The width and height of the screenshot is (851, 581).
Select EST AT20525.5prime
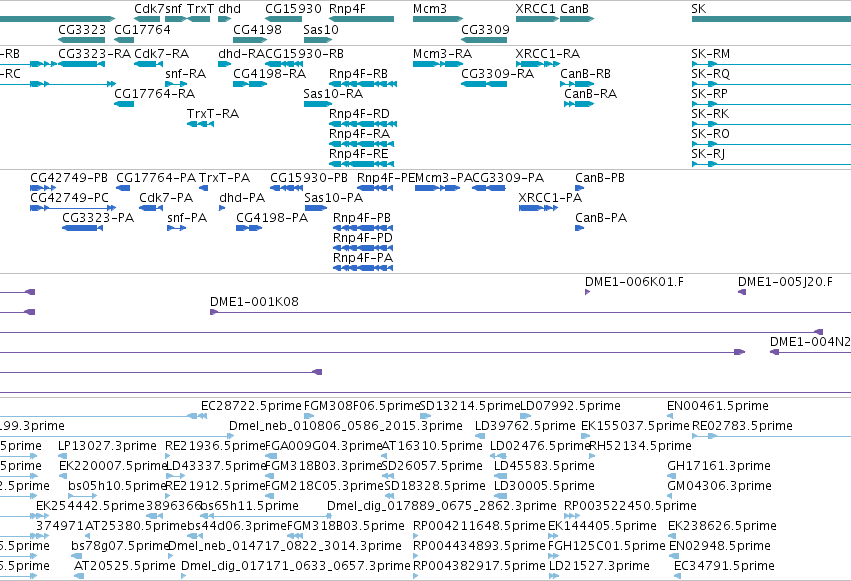point(125,566)
